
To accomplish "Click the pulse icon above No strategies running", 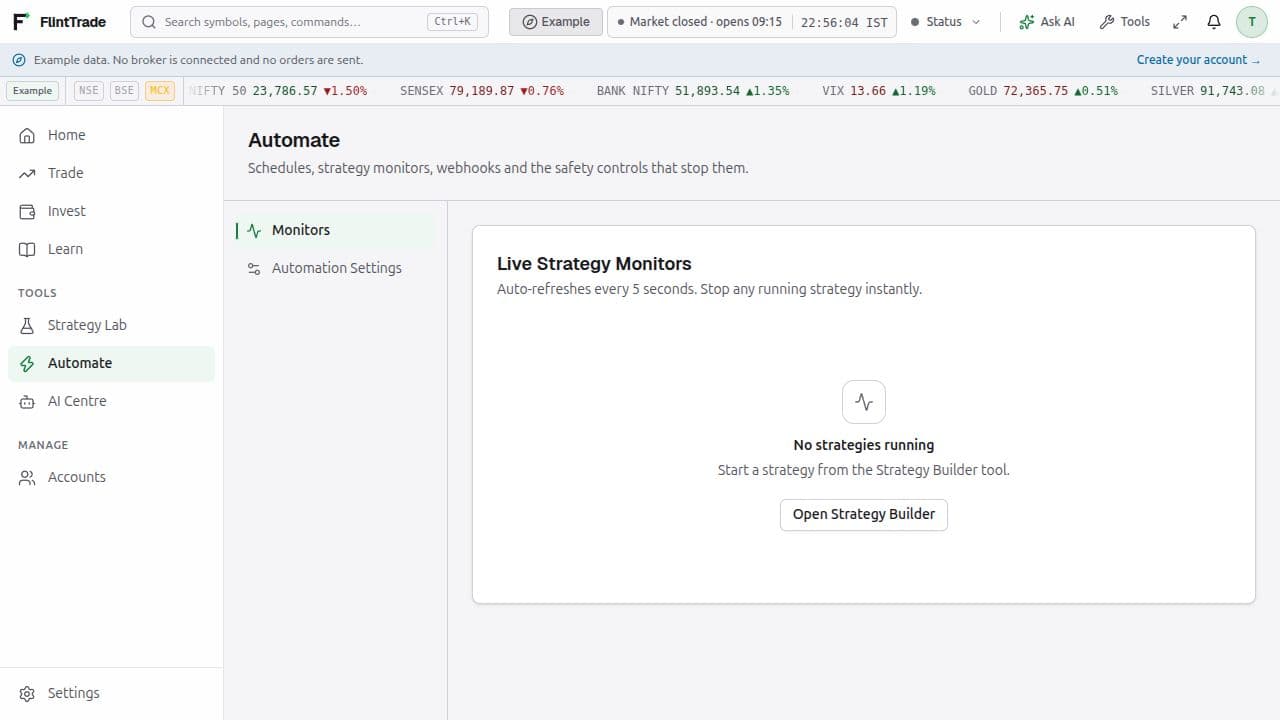I will 864,402.
